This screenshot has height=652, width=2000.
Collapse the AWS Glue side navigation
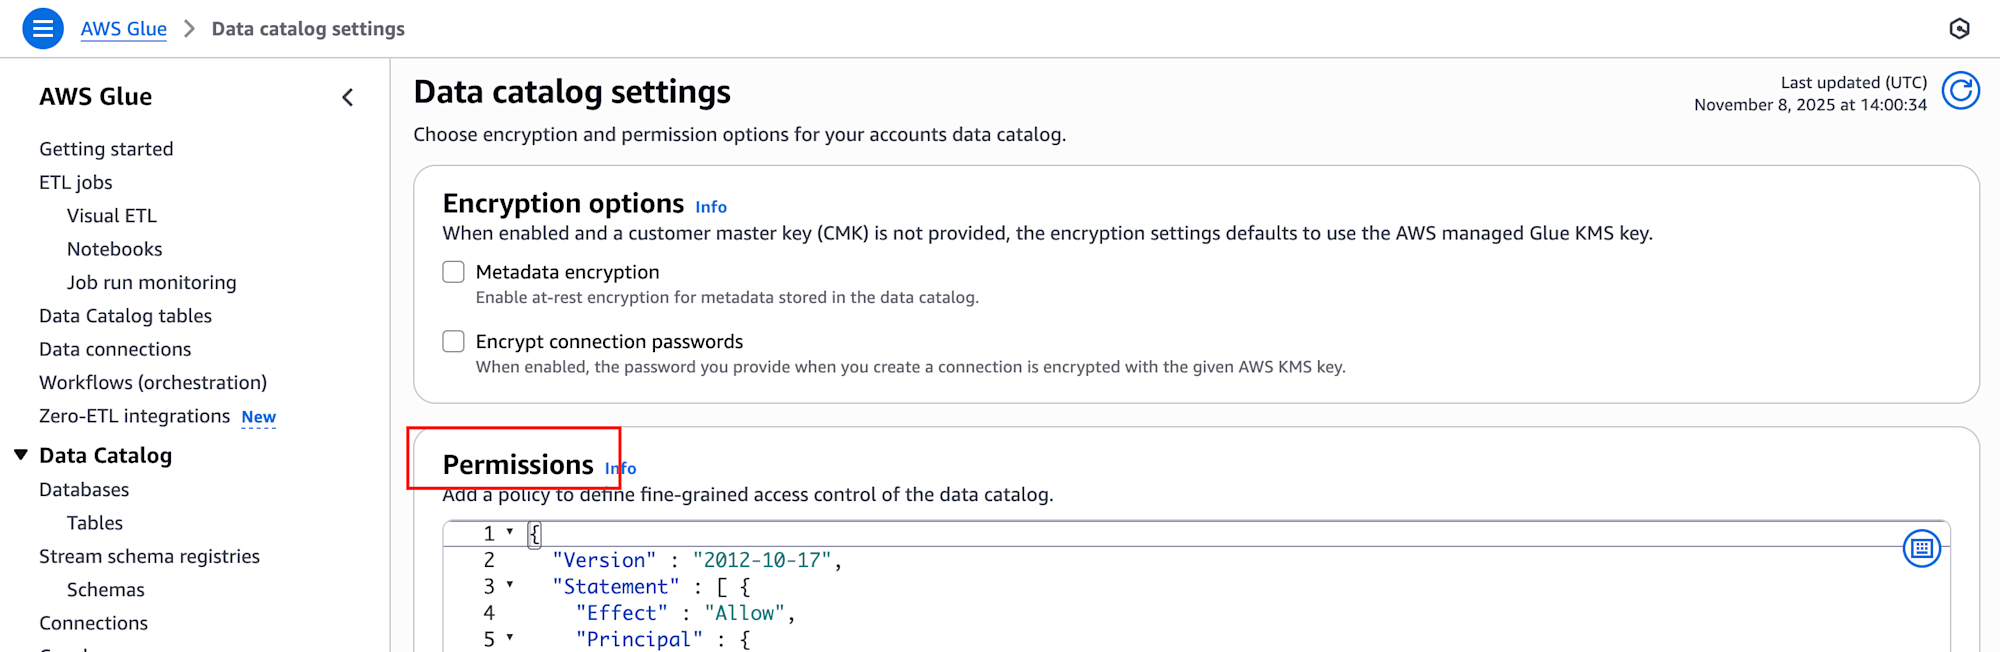(348, 97)
